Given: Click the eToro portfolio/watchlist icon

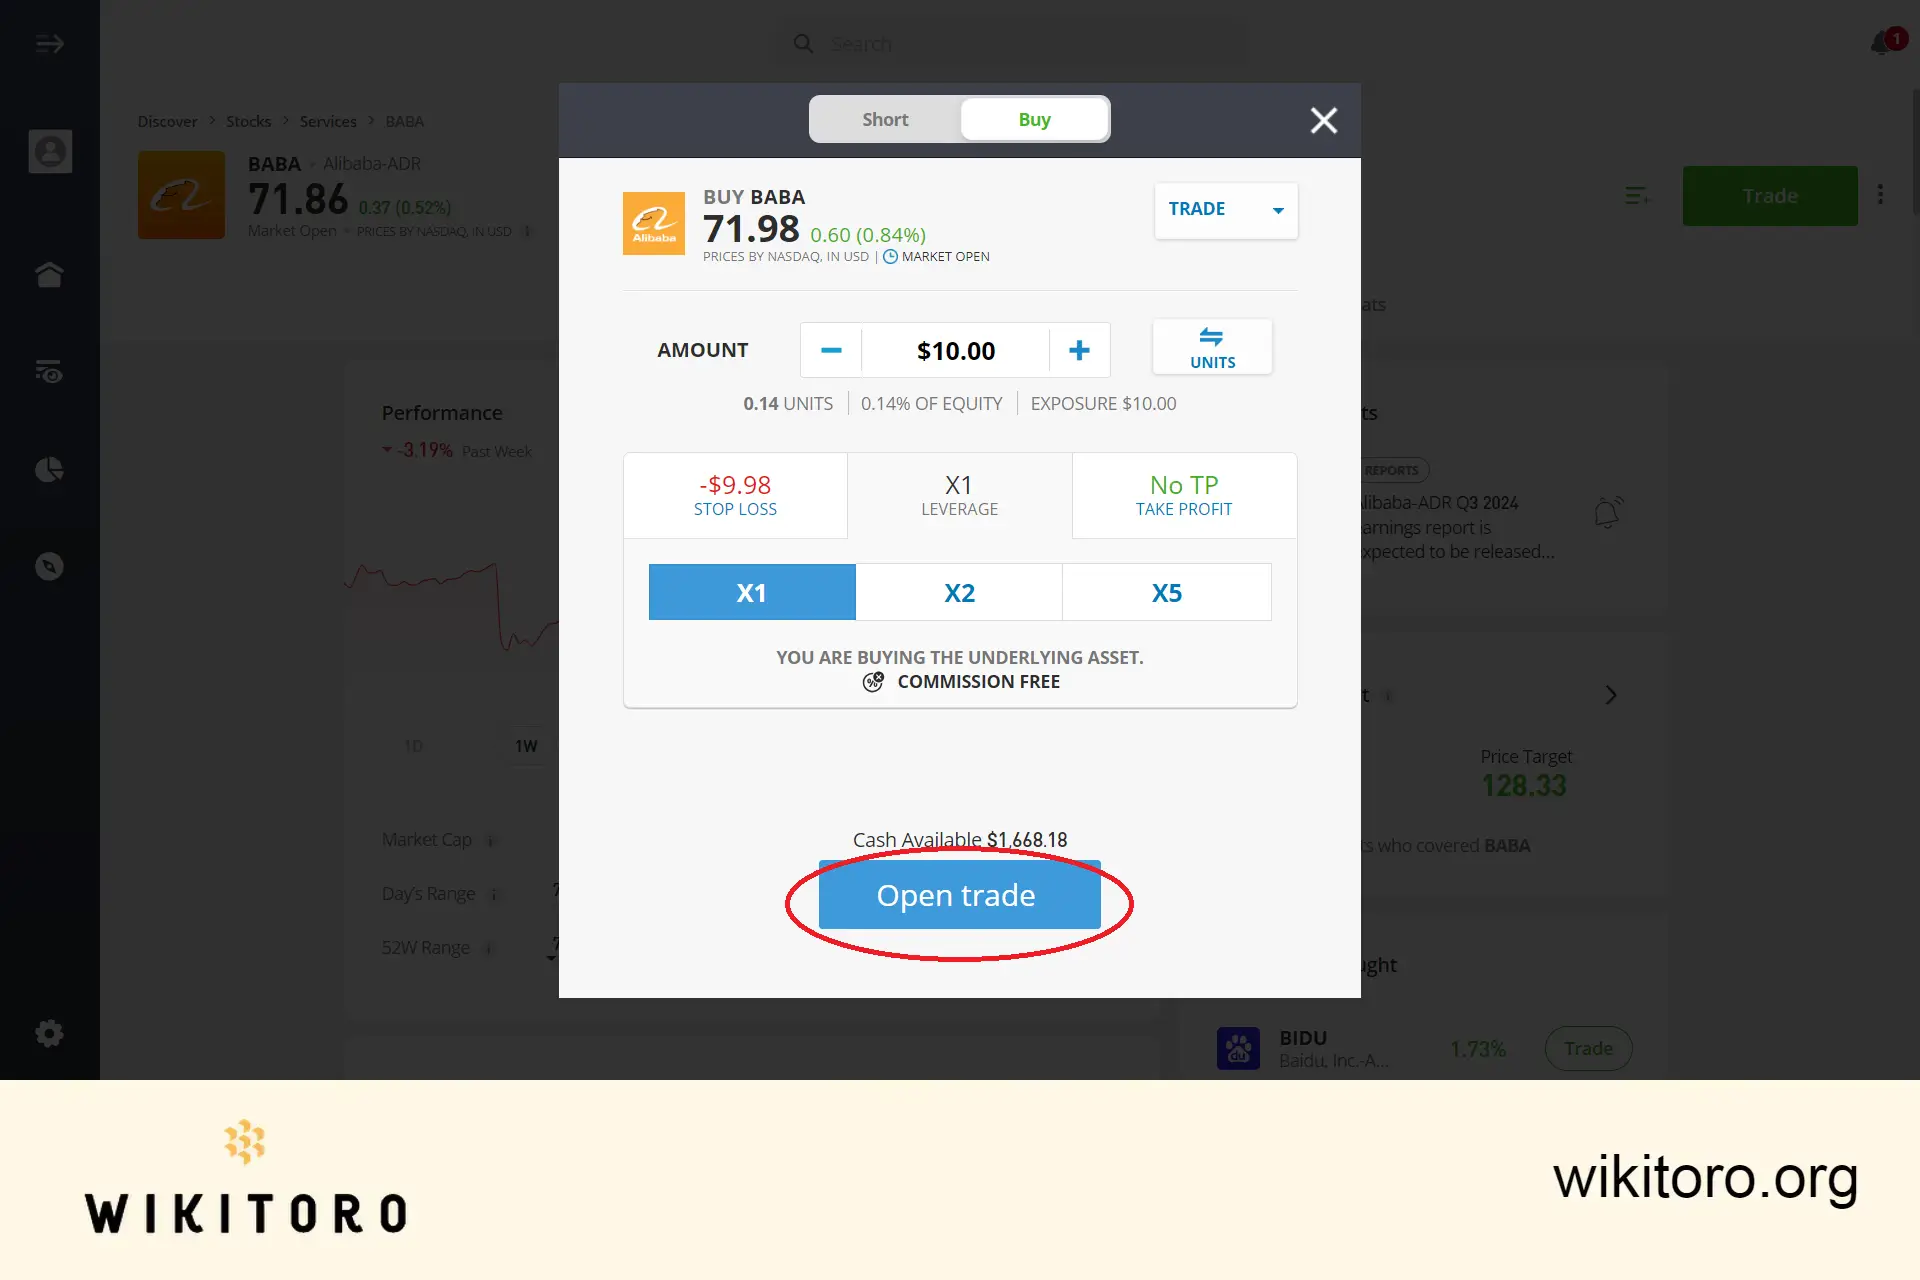Looking at the screenshot, I should 50,469.
